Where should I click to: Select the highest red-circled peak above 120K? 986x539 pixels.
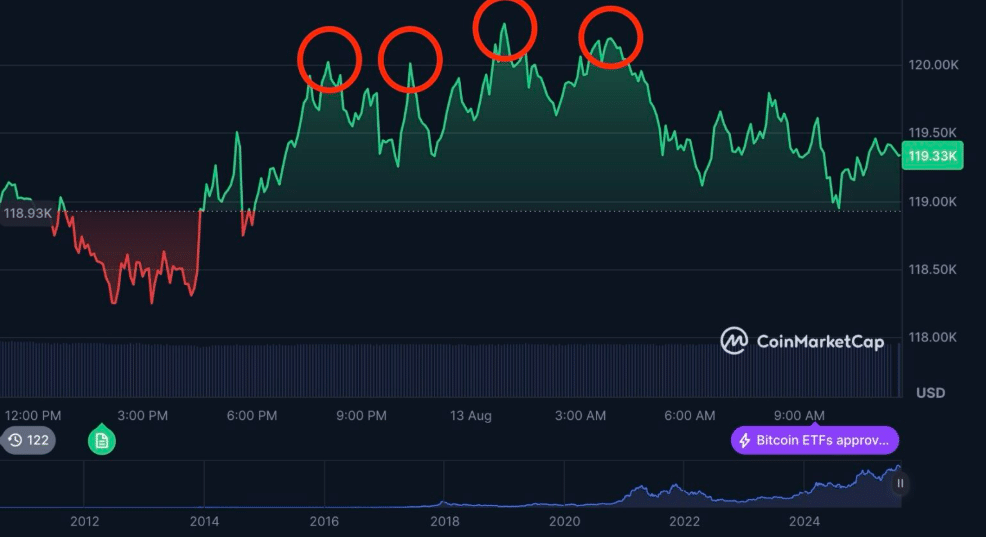tap(504, 29)
